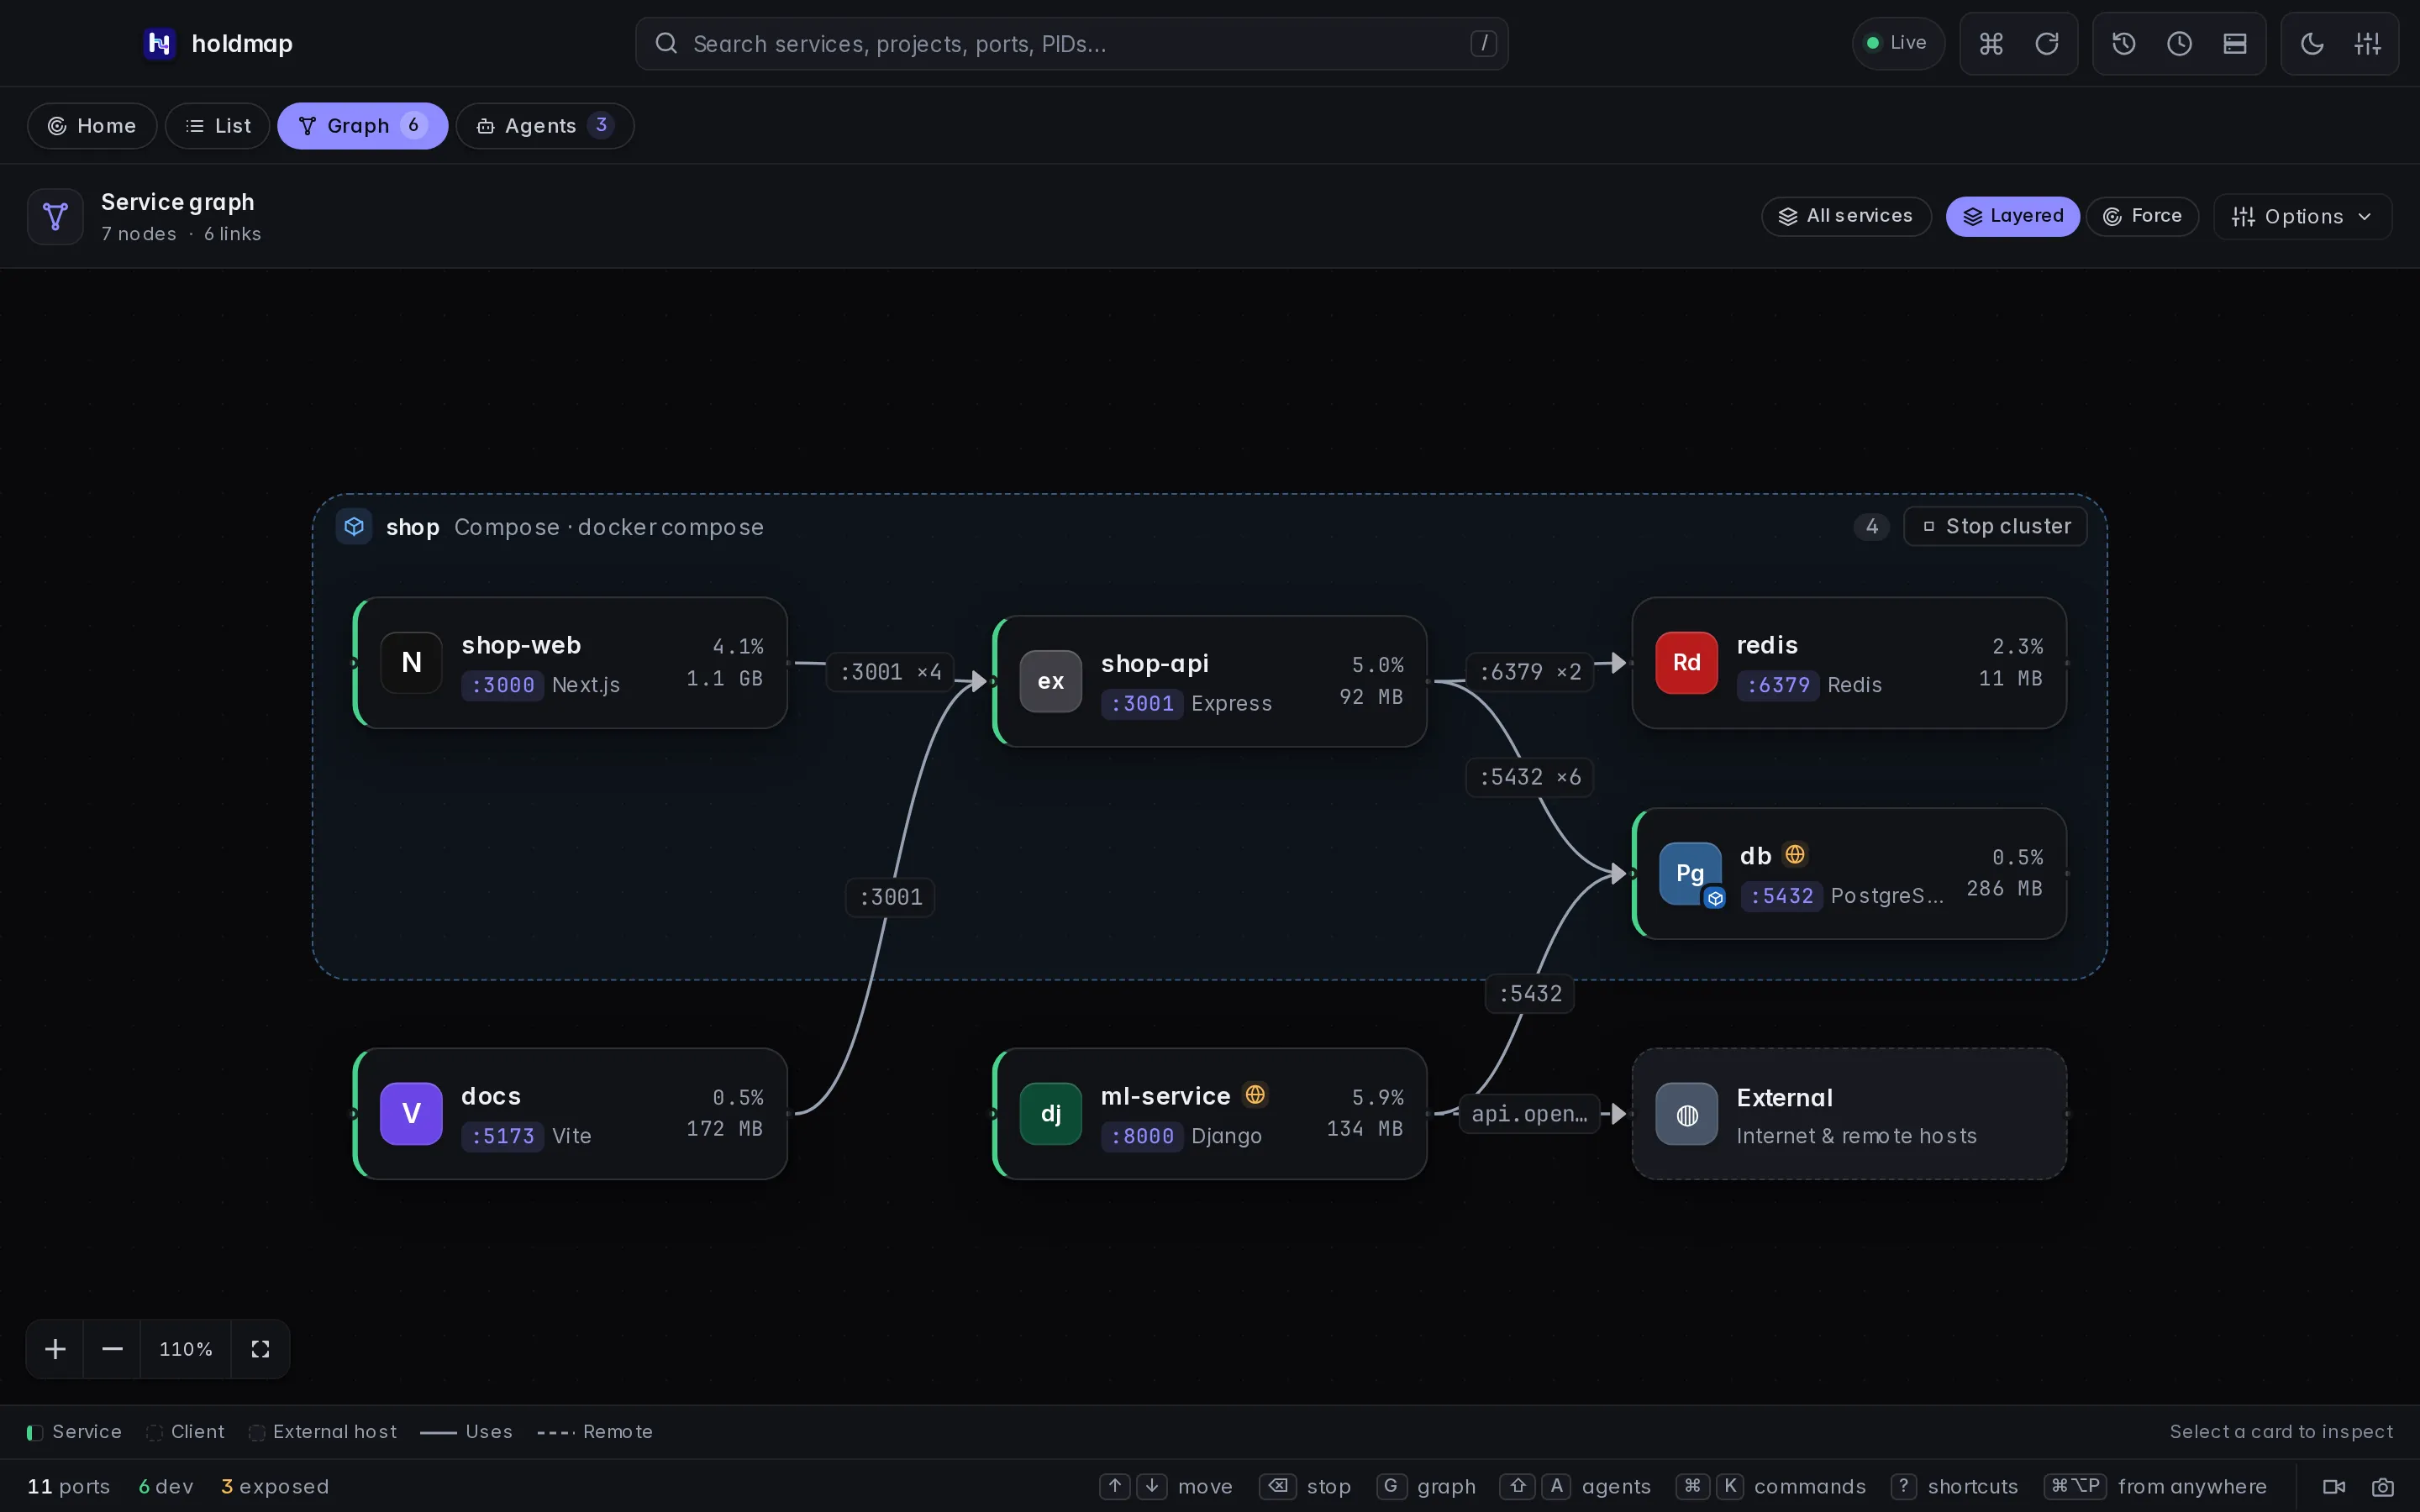This screenshot has width=2420, height=1512.
Task: Click the exposed globe badge next to db
Action: [x=1795, y=855]
